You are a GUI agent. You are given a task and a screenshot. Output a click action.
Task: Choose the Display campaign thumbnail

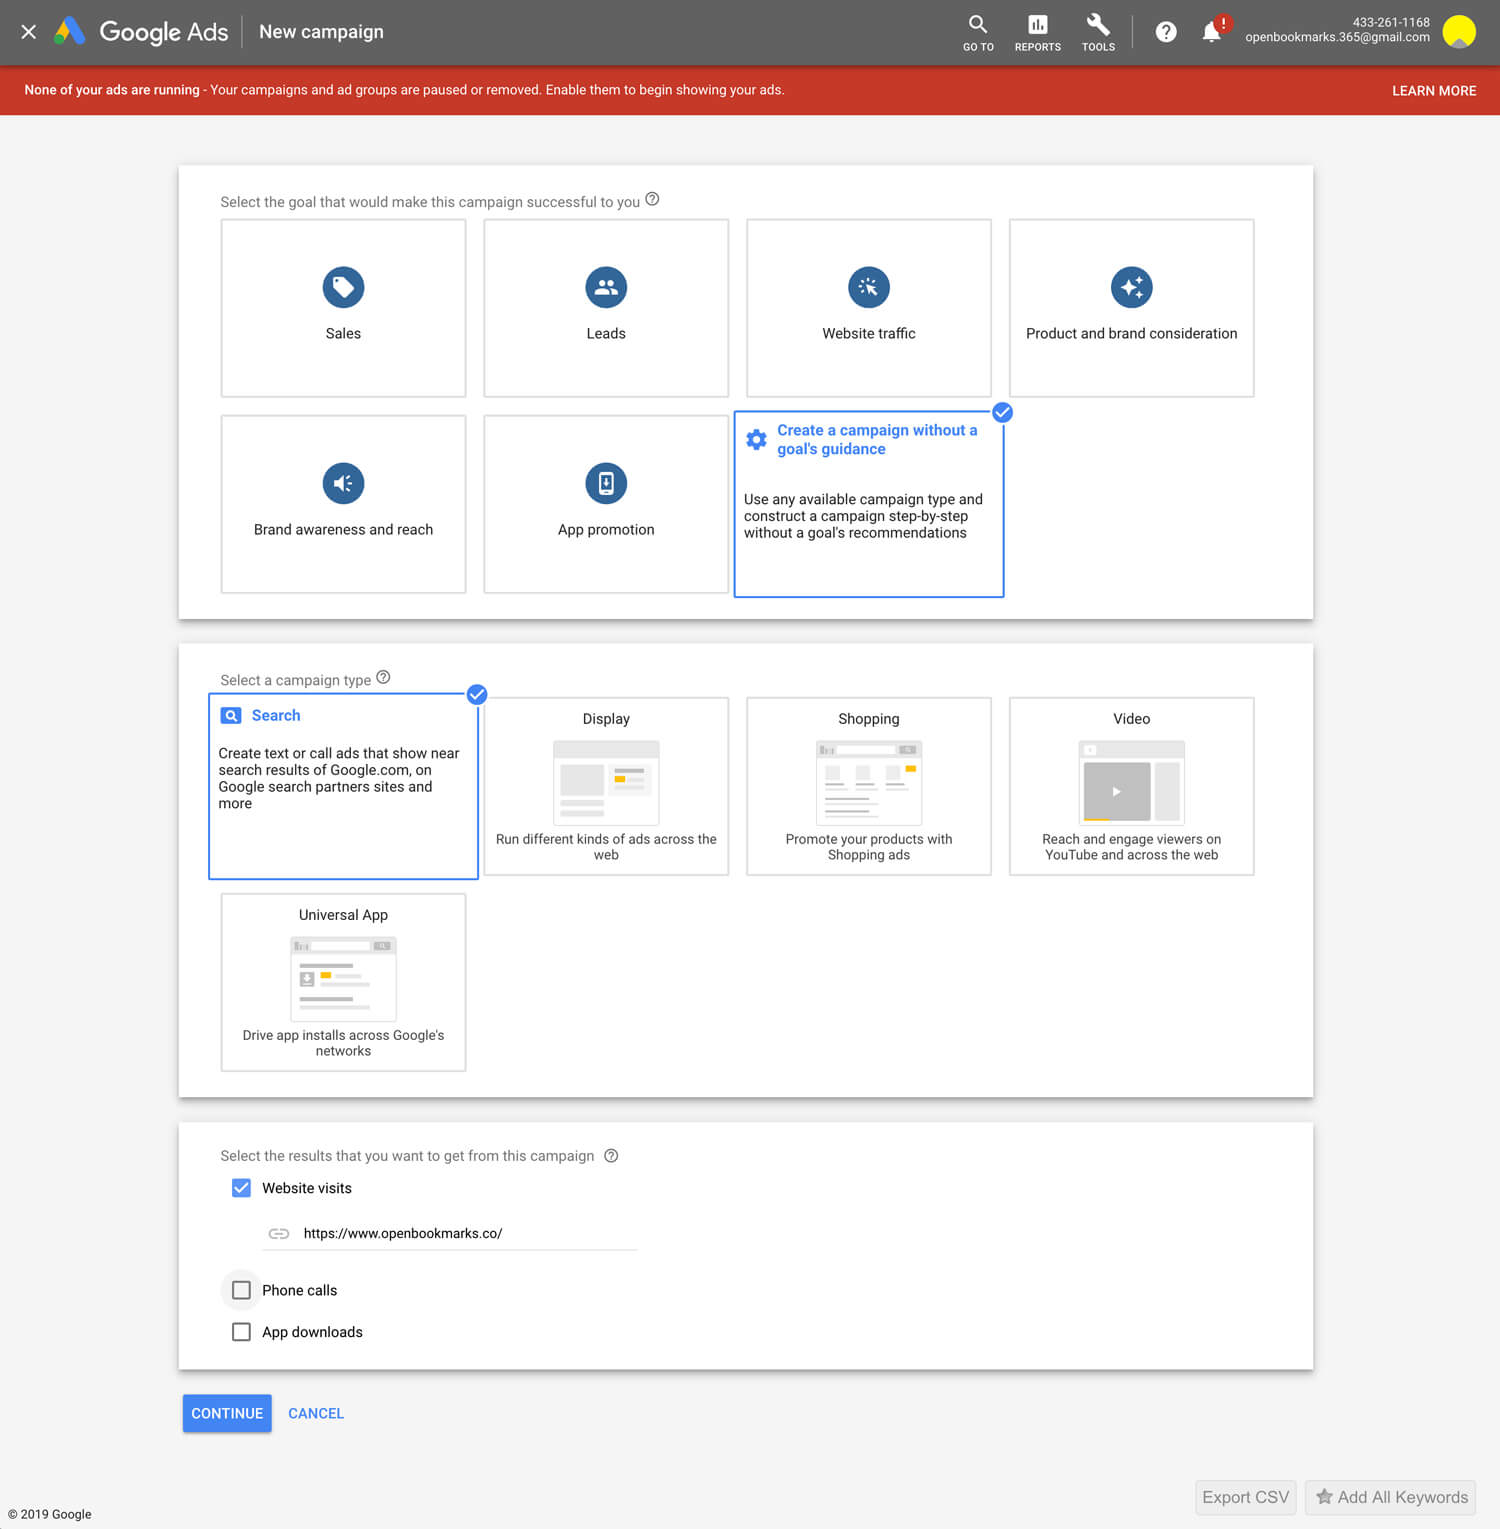606,782
